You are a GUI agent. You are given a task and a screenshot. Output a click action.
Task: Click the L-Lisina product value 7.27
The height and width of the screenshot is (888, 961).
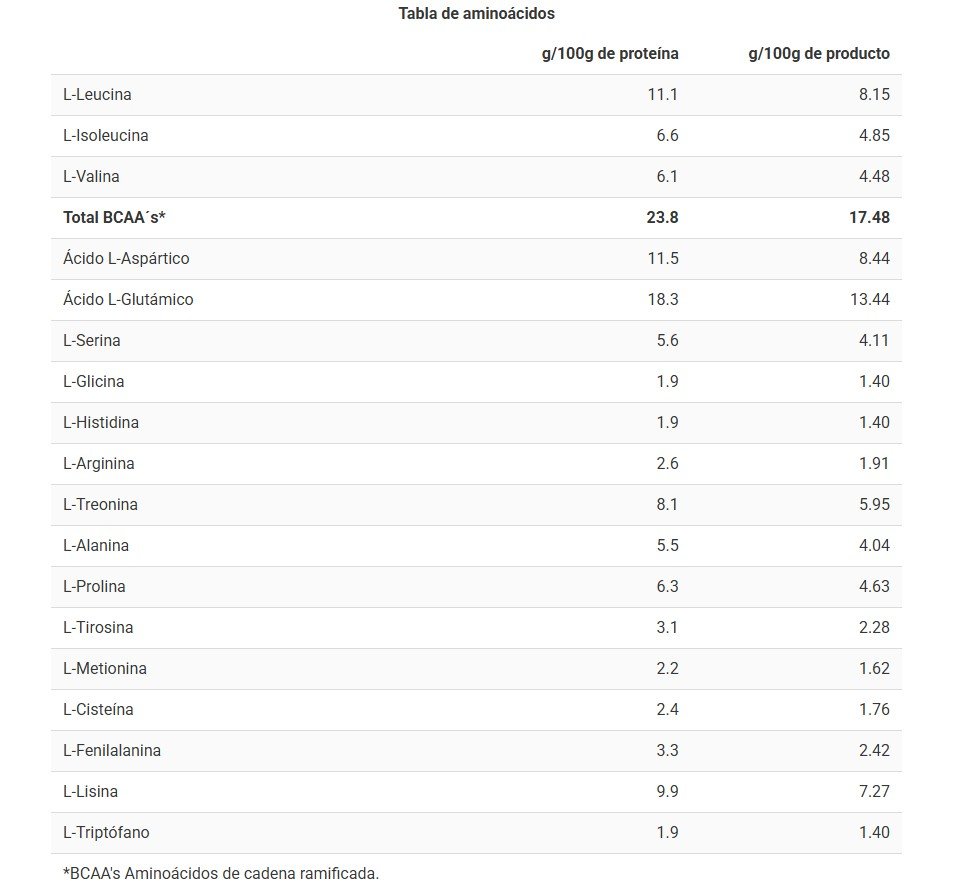[873, 792]
